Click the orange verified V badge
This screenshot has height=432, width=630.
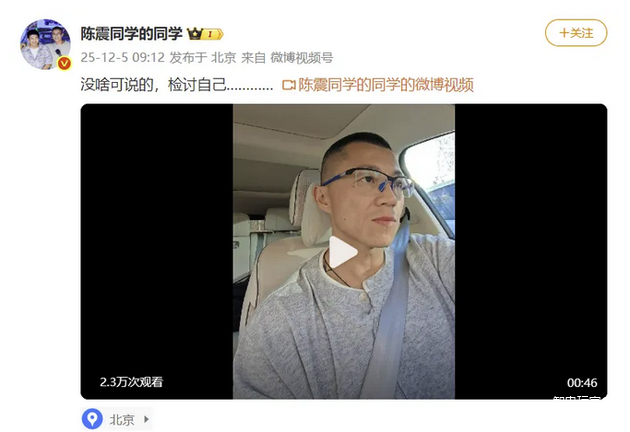coord(64,63)
